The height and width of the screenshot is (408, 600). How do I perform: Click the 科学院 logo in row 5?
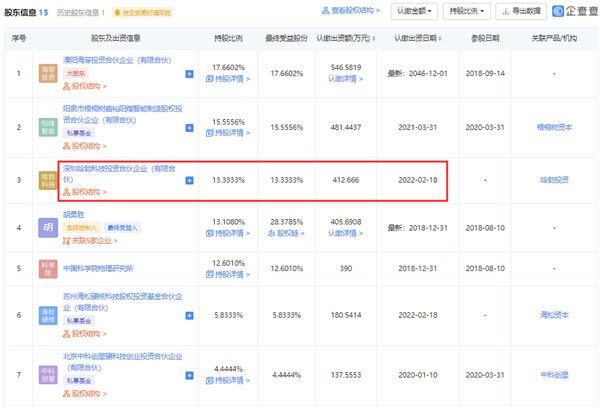(47, 269)
